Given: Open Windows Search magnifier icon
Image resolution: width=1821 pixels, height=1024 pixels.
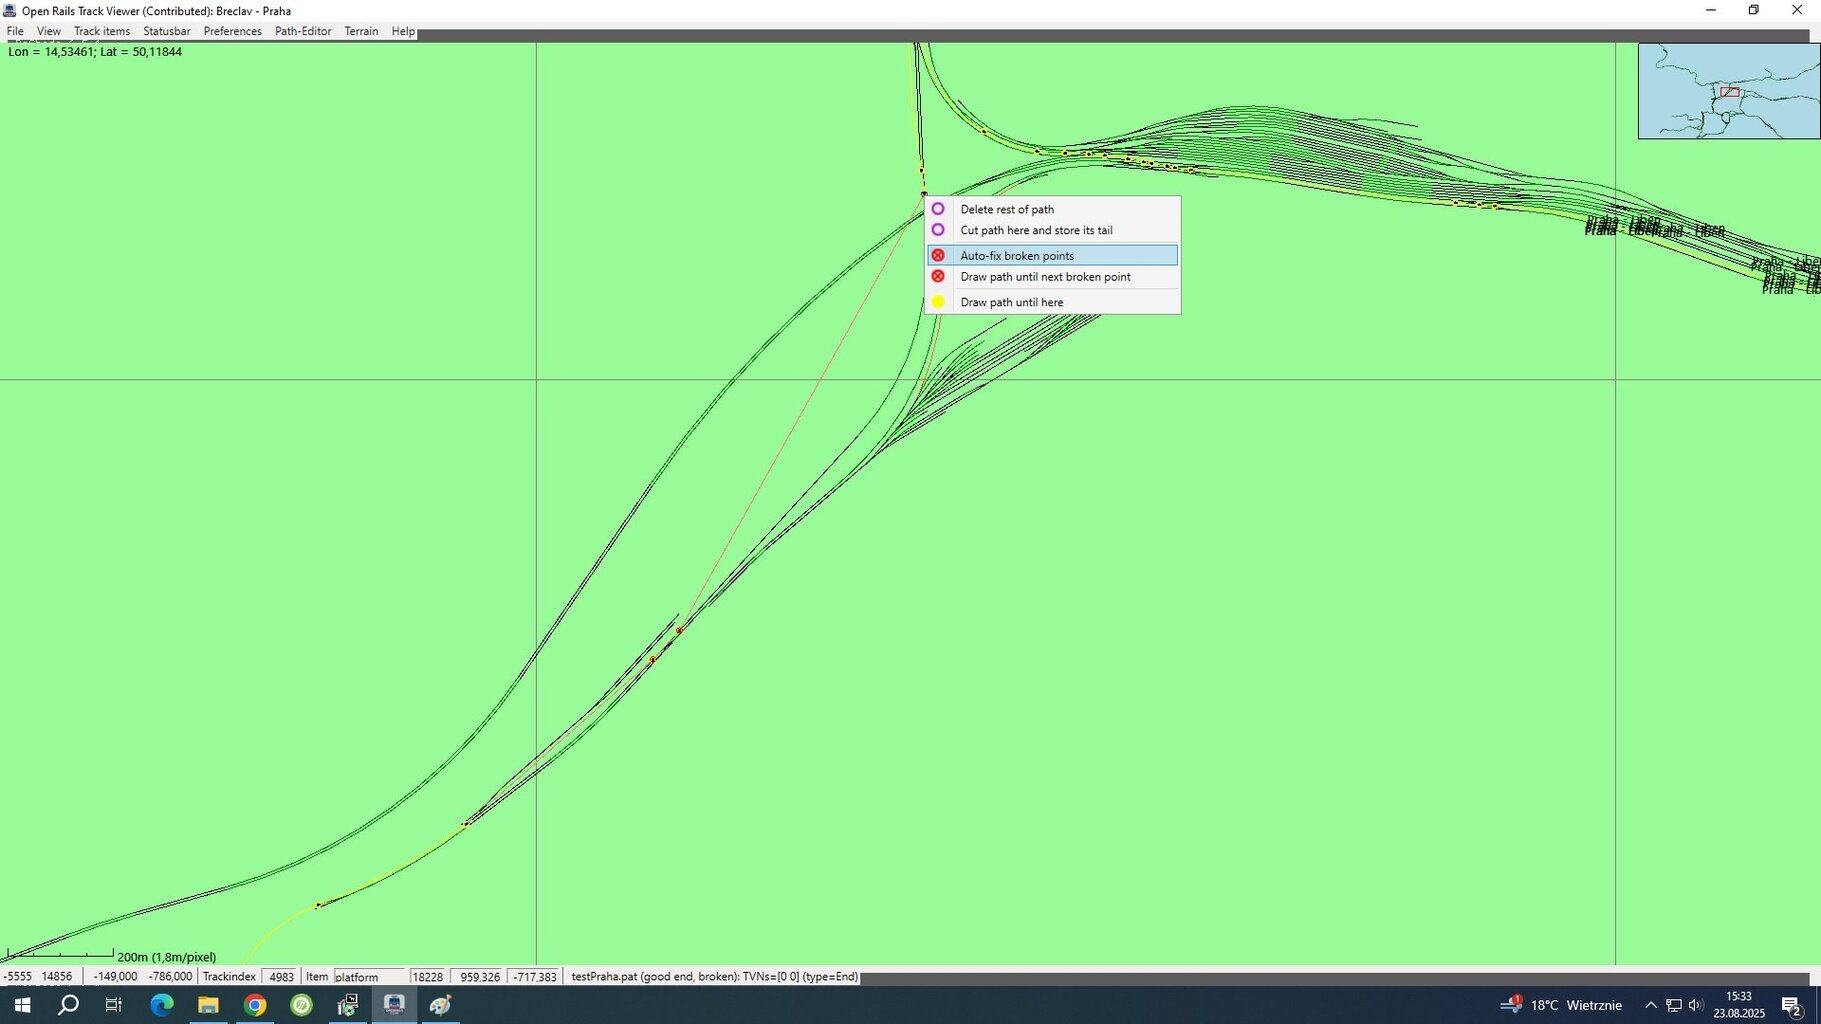Looking at the screenshot, I should 68,1005.
